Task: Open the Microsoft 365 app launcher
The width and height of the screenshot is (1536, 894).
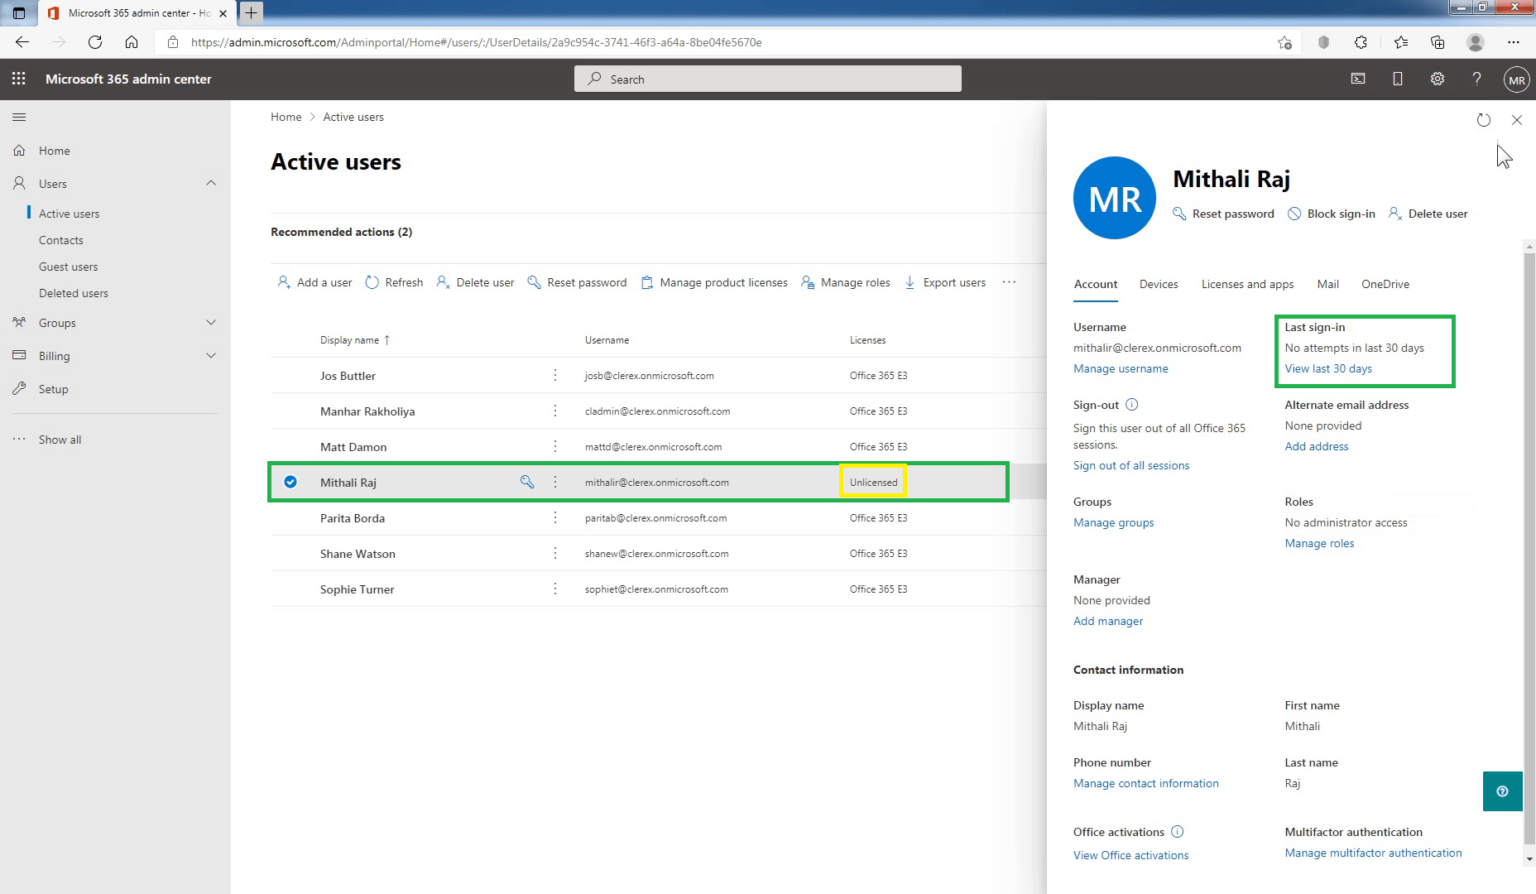Action: click(x=17, y=78)
